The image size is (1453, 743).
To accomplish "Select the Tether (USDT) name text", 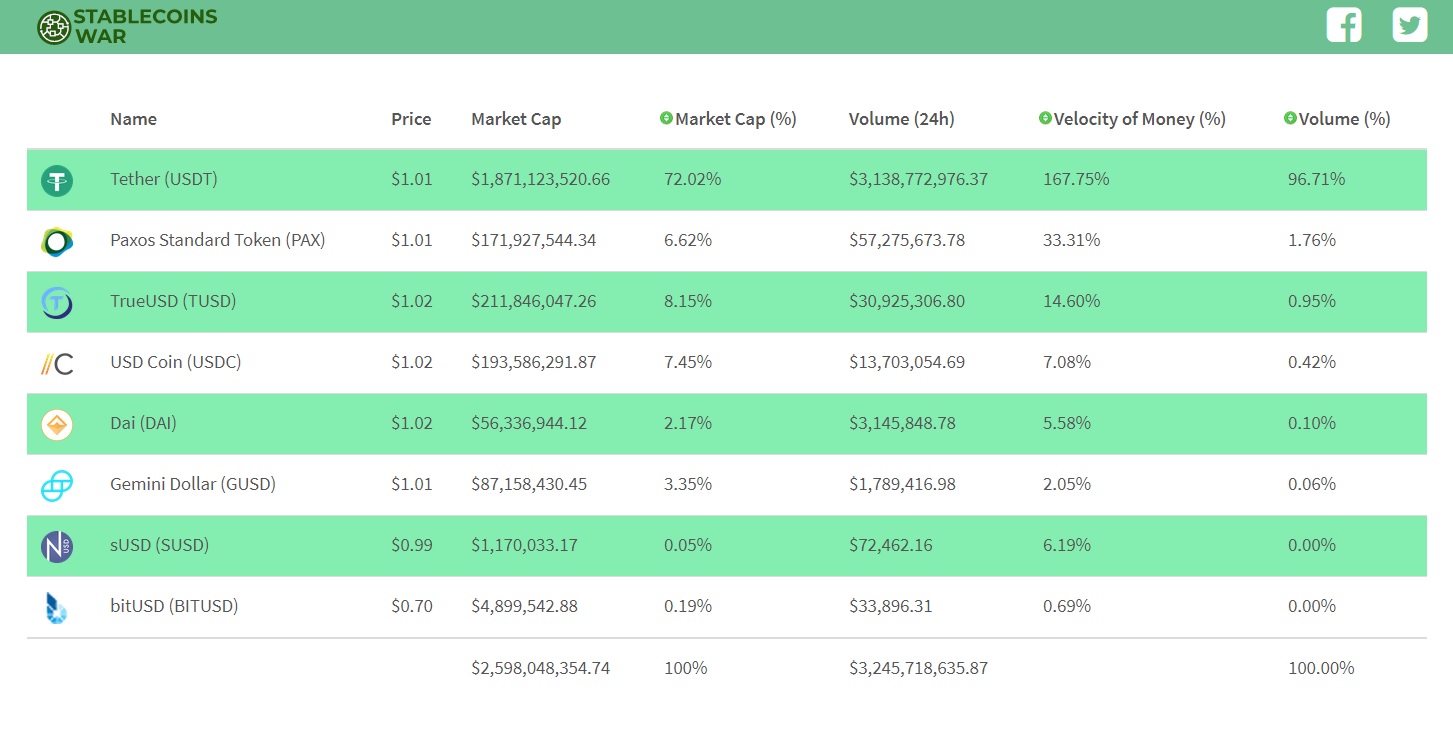I will pyautogui.click(x=163, y=180).
